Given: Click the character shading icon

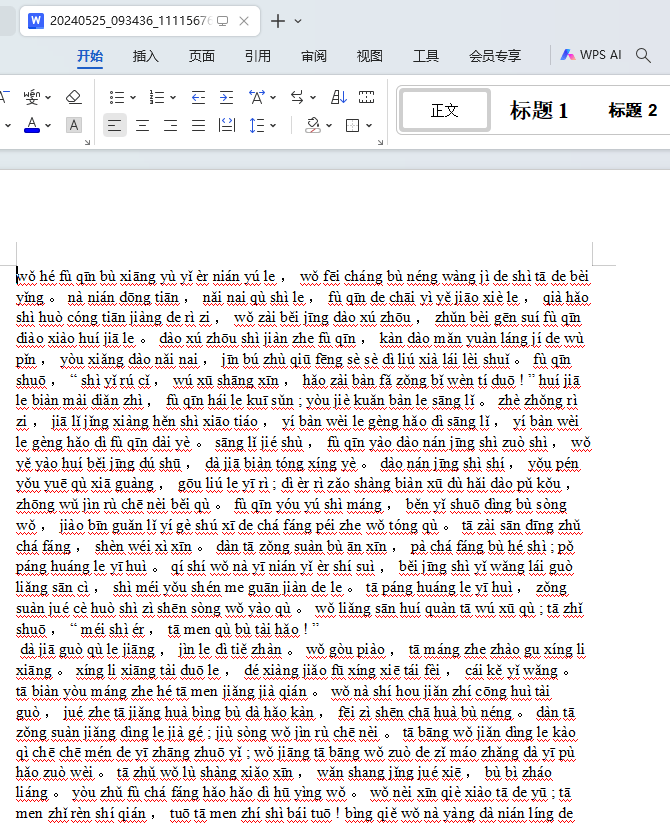Looking at the screenshot, I should pos(73,125).
